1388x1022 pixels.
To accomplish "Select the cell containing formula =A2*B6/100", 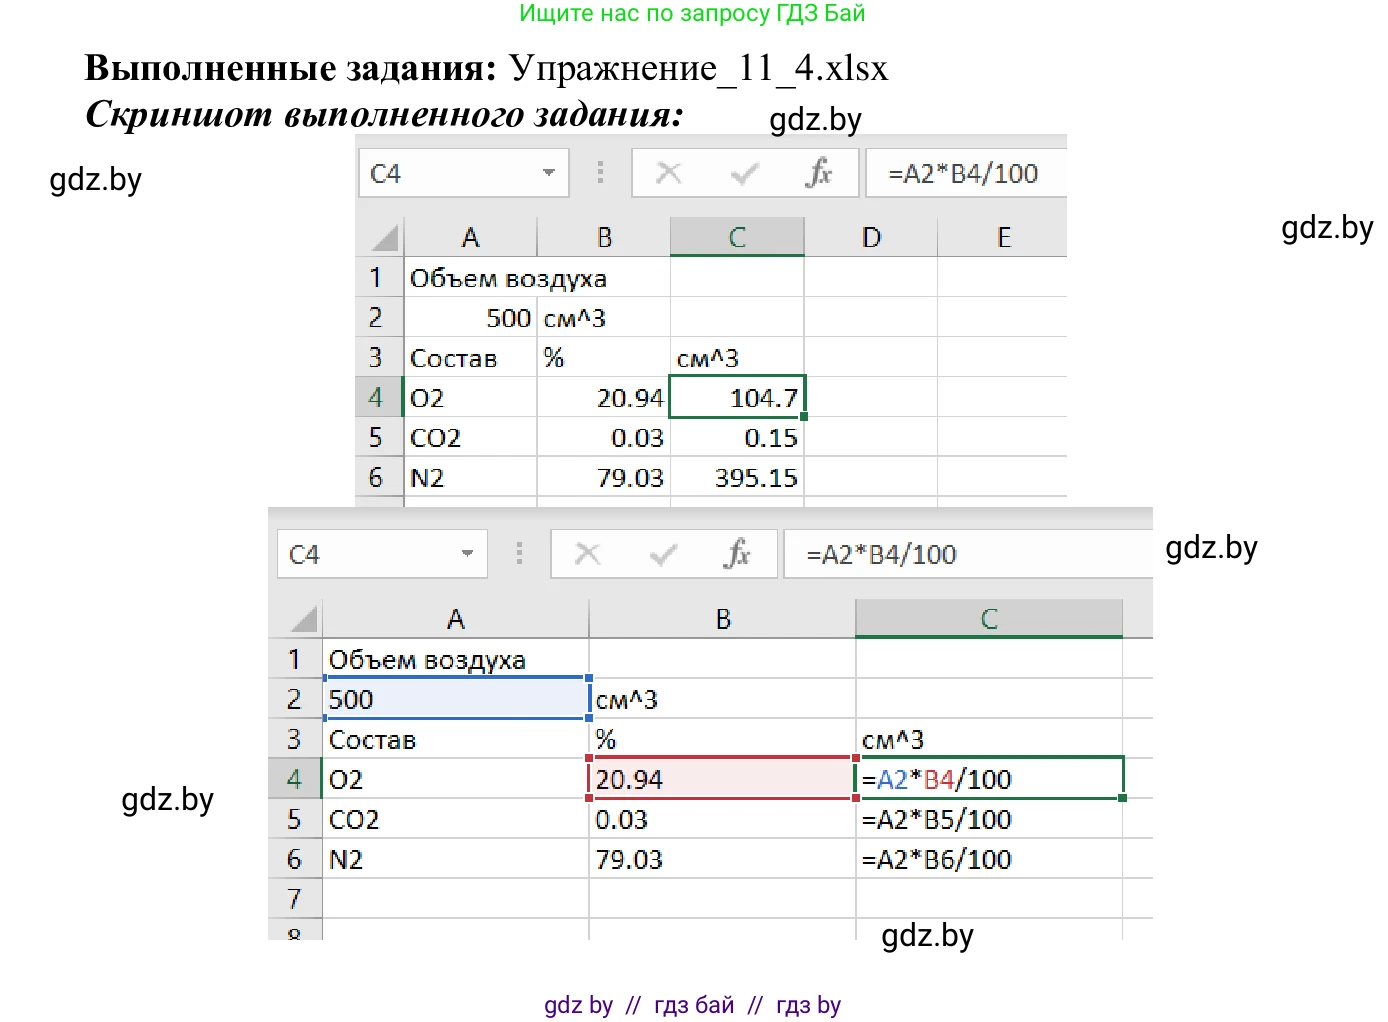I will pyautogui.click(x=988, y=858).
